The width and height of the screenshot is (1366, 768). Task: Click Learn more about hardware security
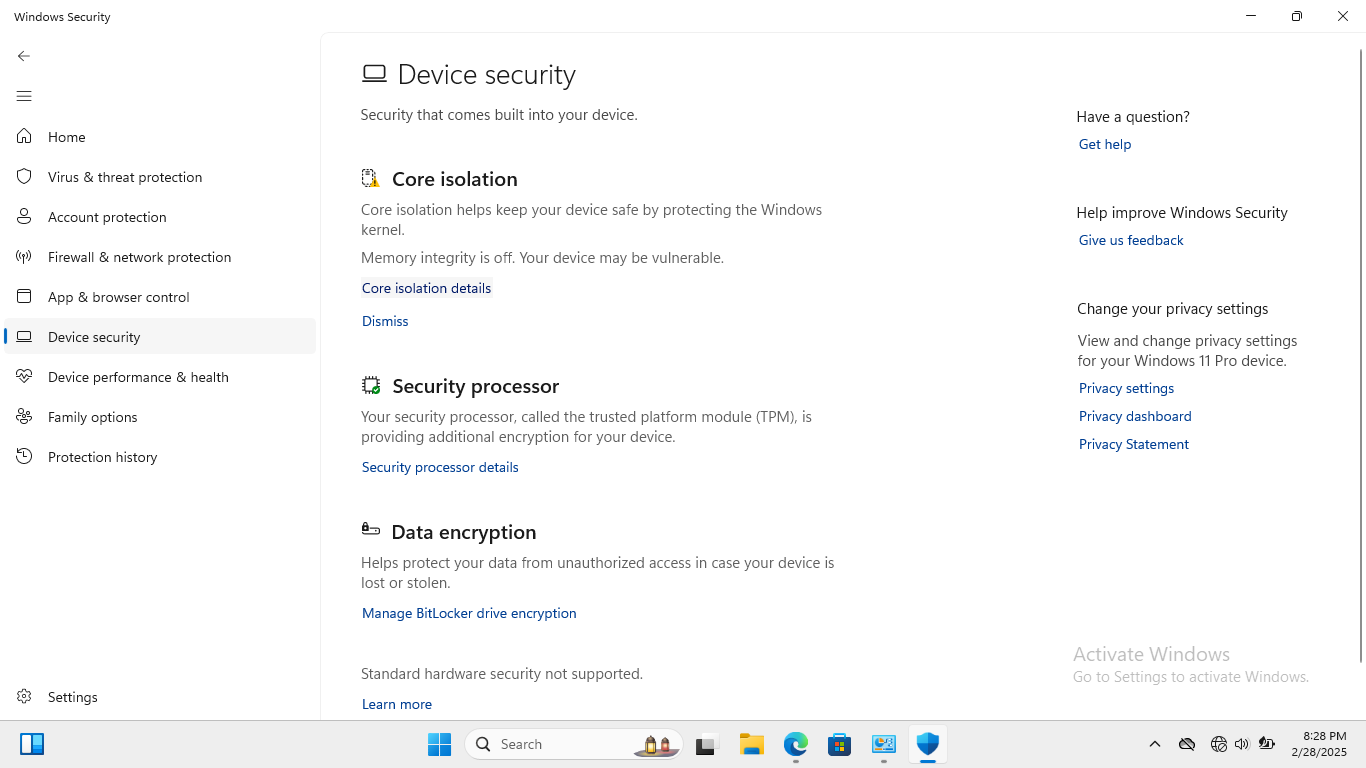(397, 704)
